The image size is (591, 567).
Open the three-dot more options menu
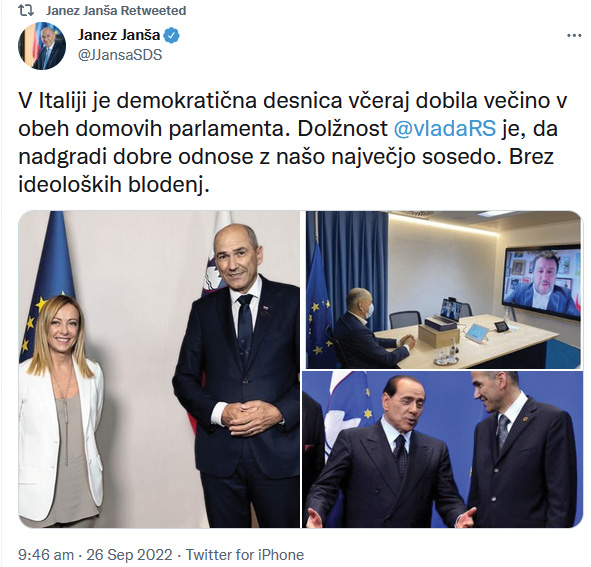click(x=574, y=36)
